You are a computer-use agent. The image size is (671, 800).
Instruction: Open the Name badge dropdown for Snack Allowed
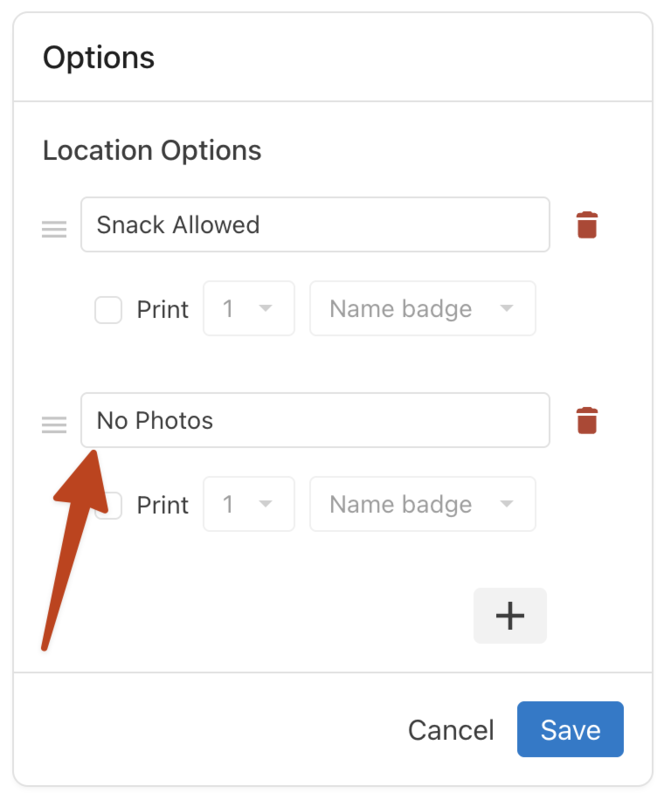click(422, 309)
